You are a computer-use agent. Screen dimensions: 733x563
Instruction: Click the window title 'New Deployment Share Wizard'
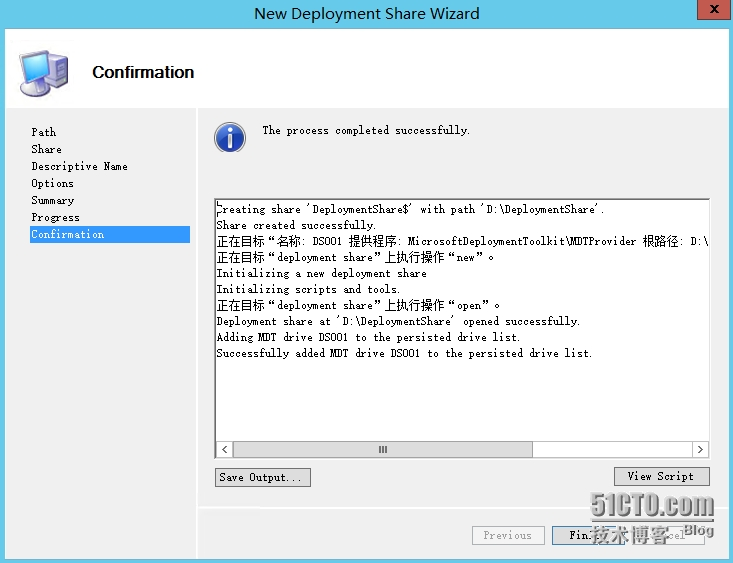(x=367, y=13)
